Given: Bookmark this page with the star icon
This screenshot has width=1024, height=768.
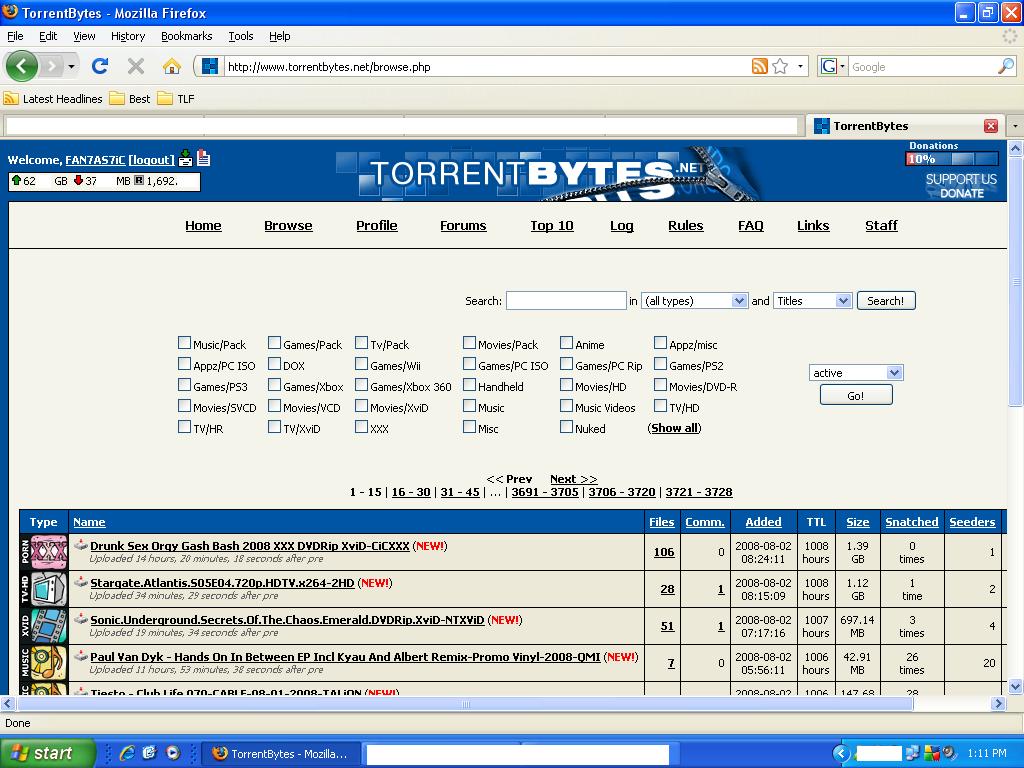Looking at the screenshot, I should [780, 66].
